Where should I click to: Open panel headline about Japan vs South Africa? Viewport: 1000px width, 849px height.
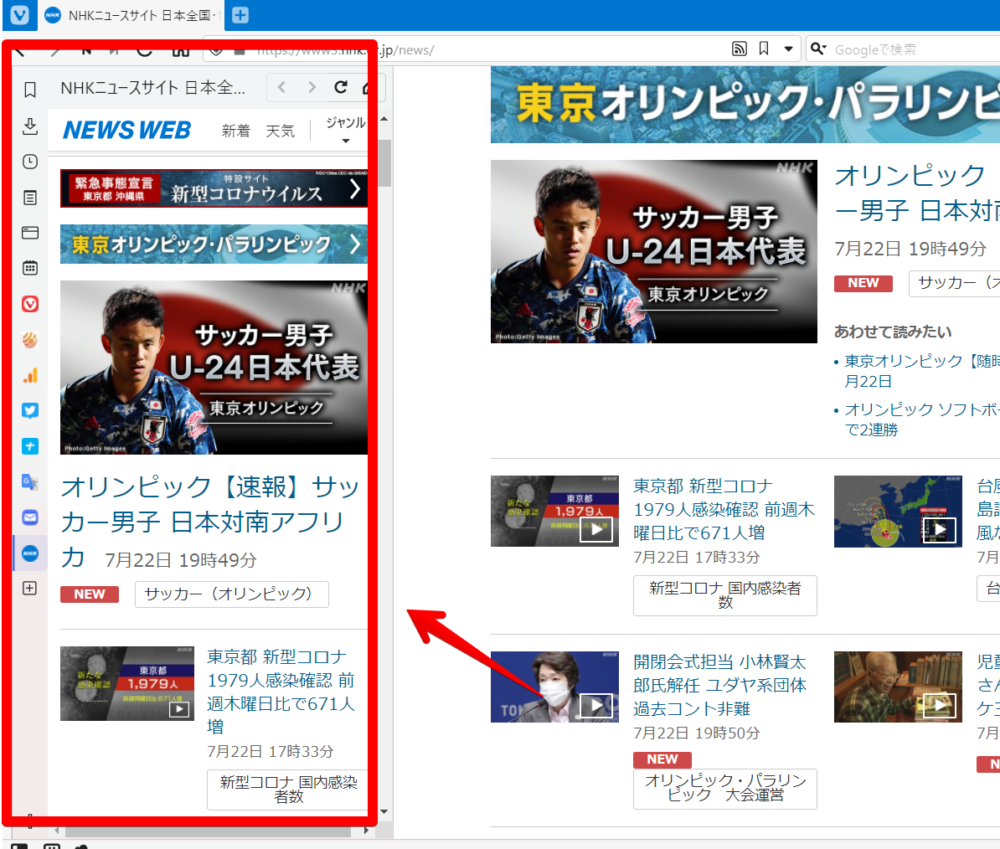[210, 522]
